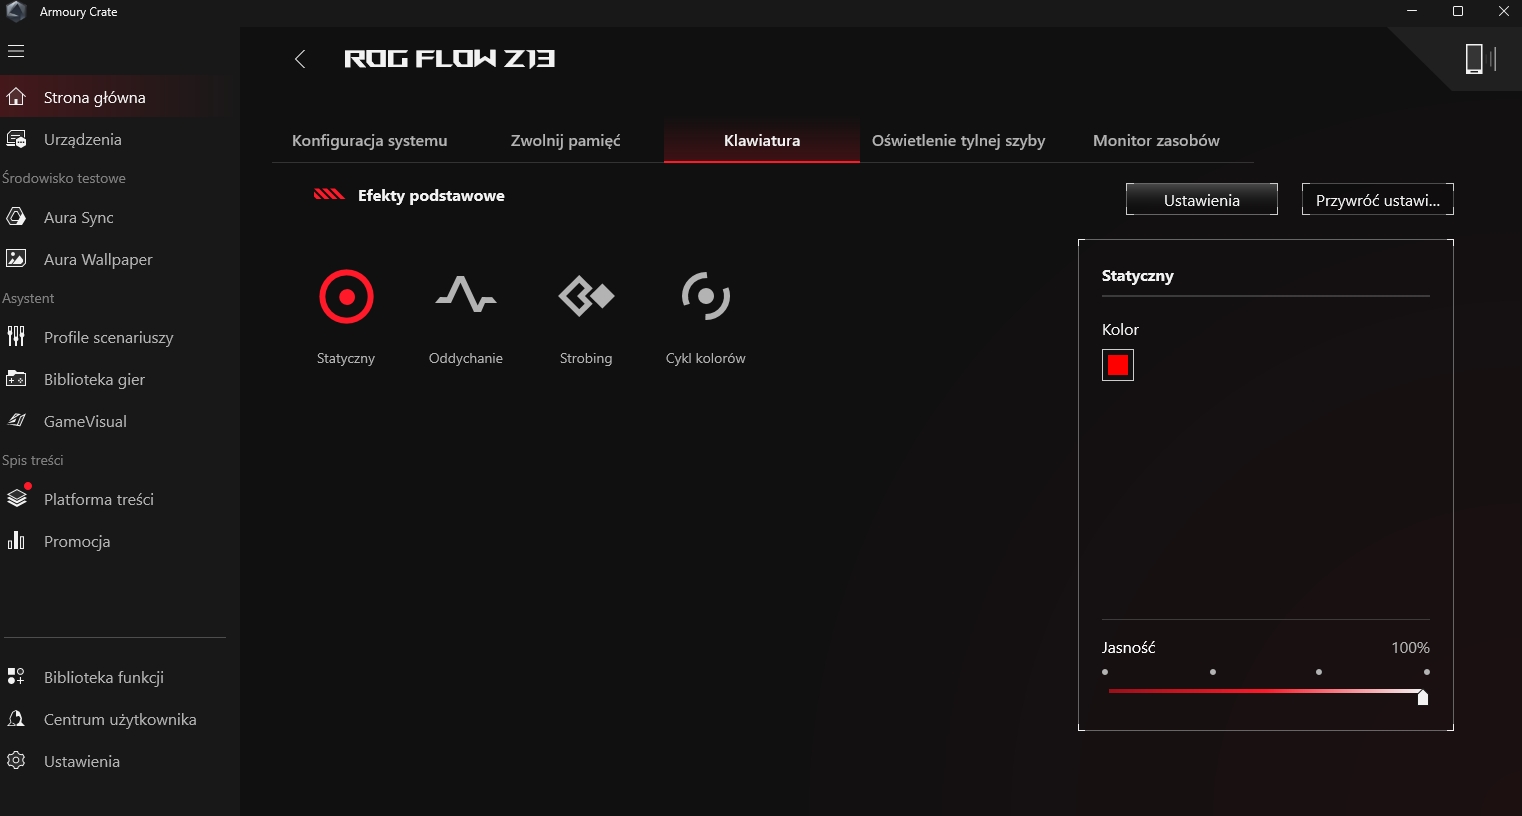Open Aura Wallpaper in the sidebar
Viewport: 1522px width, 816px height.
tap(98, 260)
